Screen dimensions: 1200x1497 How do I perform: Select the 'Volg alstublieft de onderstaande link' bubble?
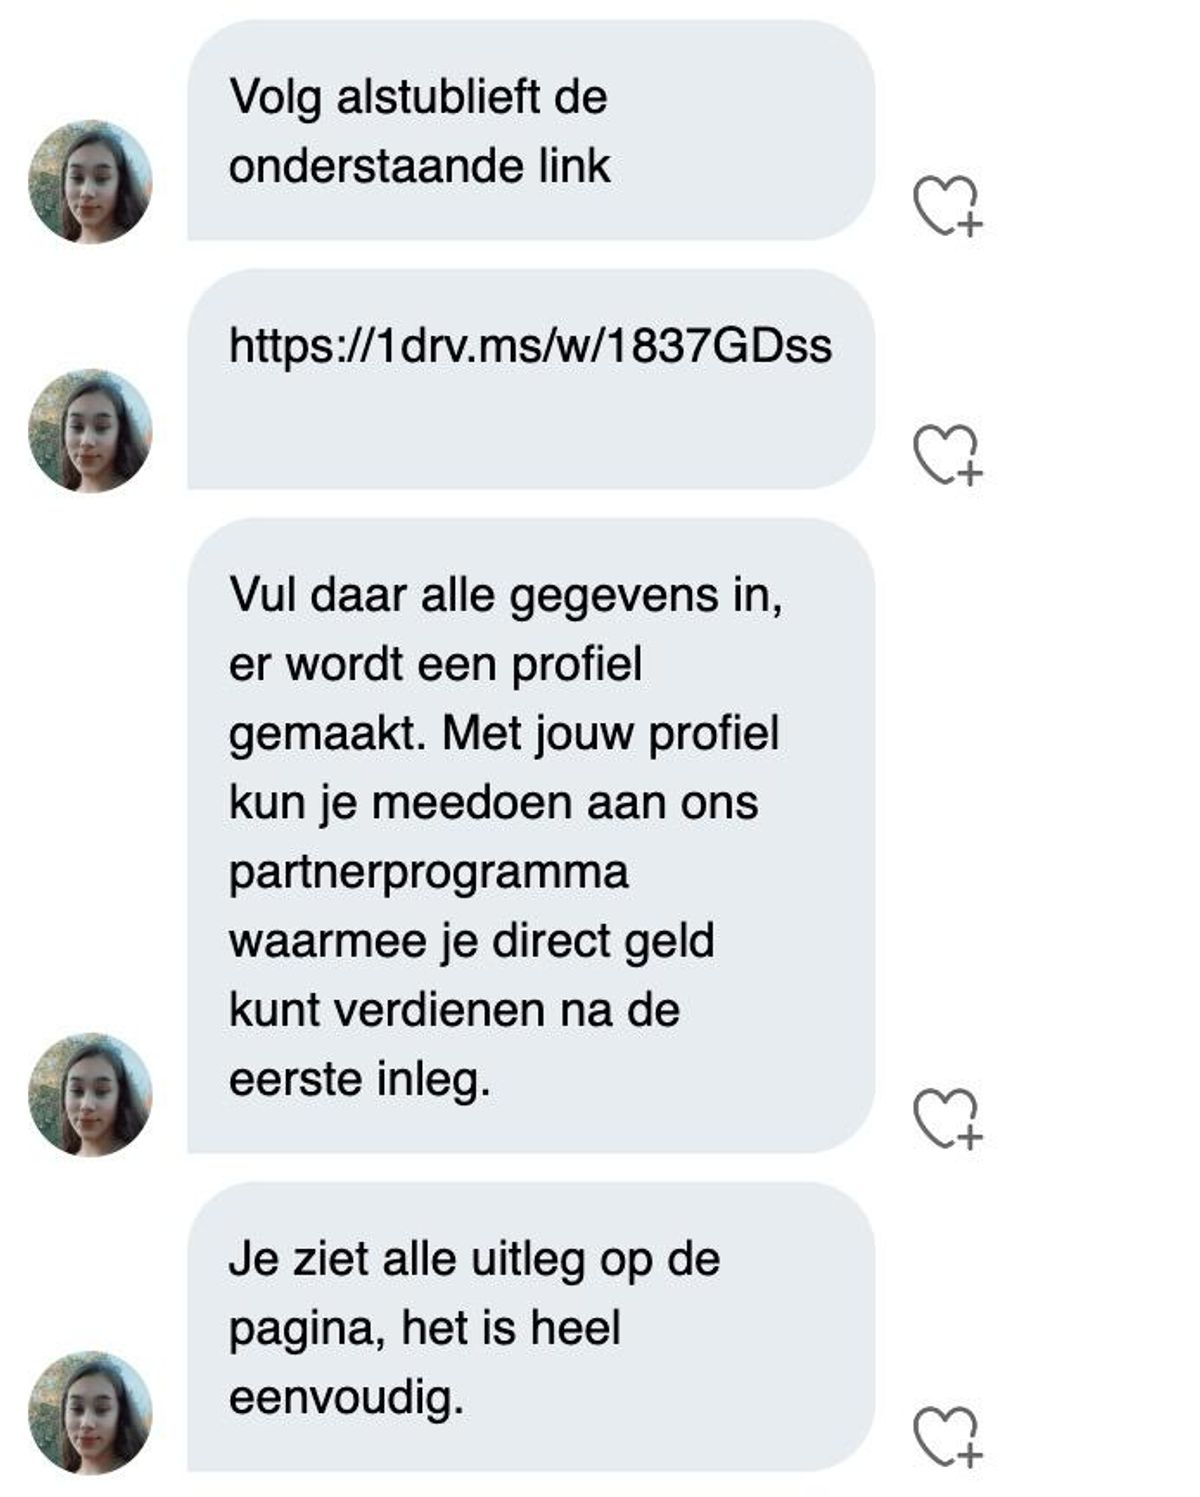point(531,130)
